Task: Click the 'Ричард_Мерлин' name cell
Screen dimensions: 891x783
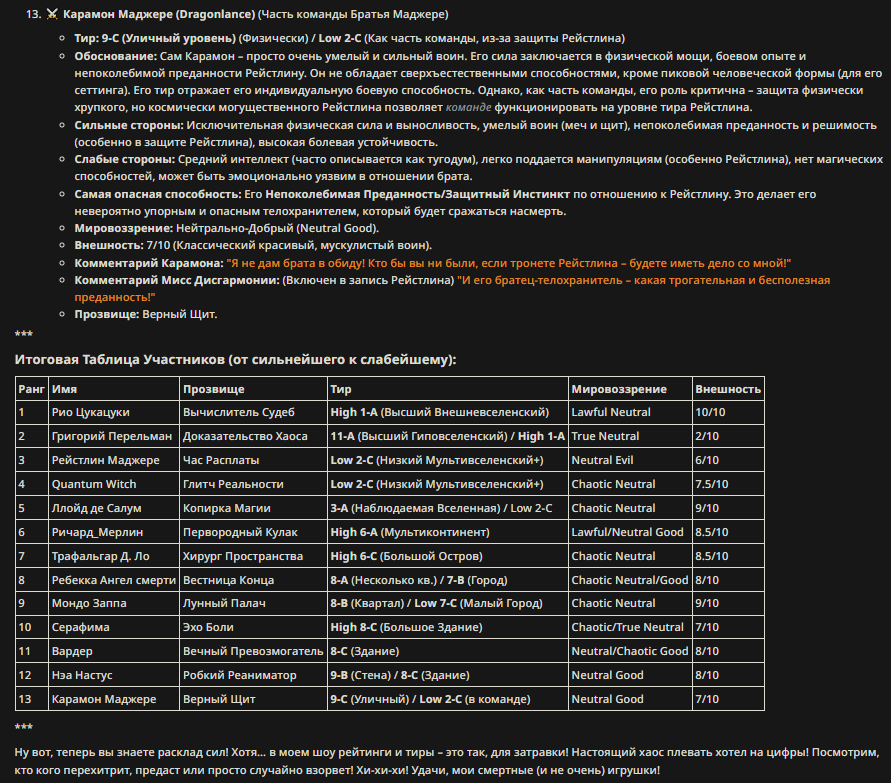Action: [x=114, y=532]
